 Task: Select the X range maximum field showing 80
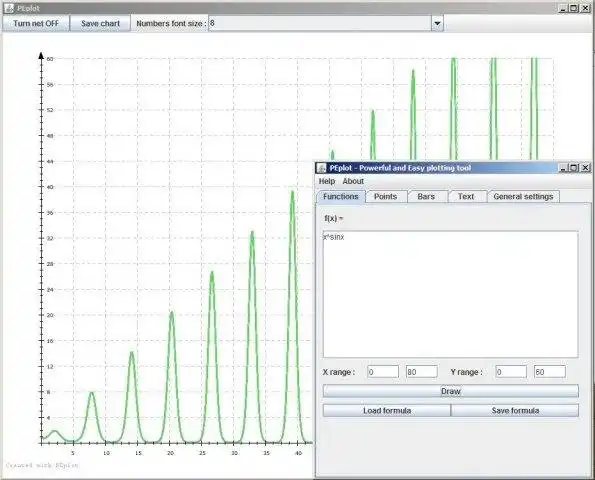422,372
